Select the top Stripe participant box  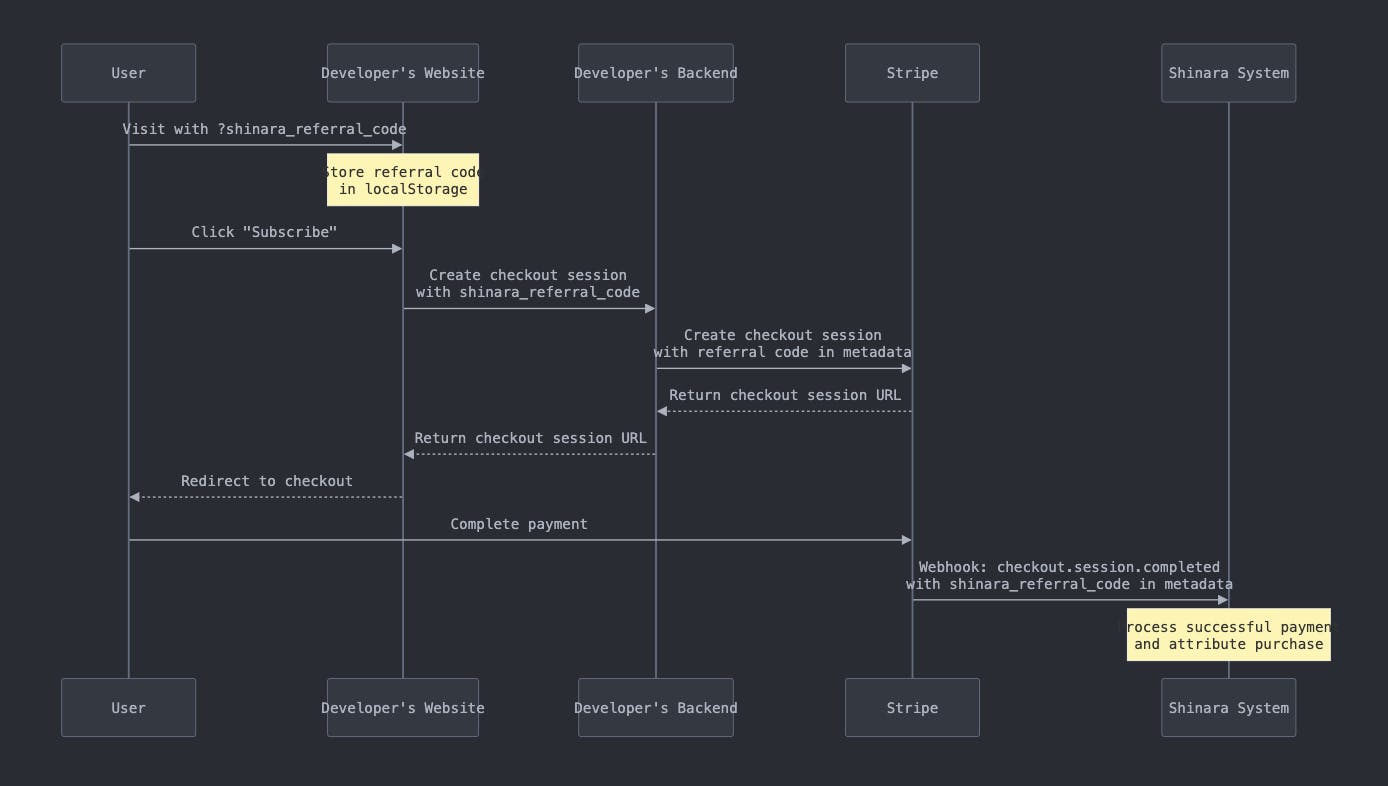[912, 73]
